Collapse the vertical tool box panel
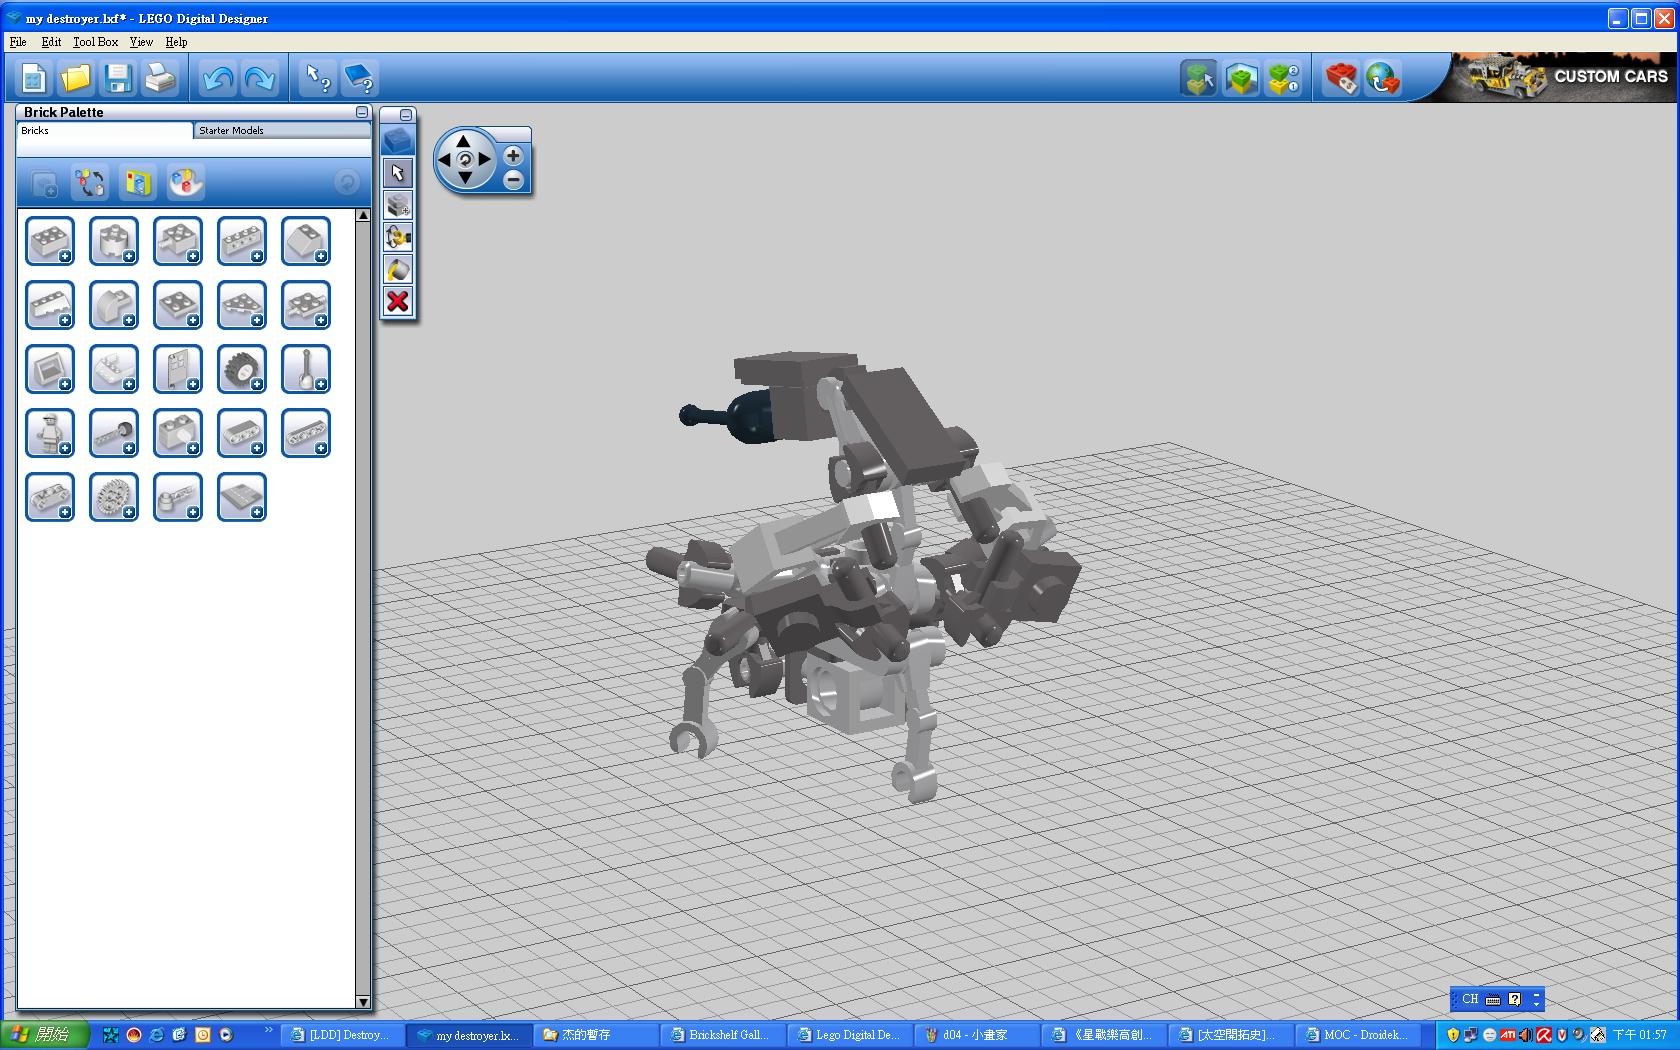This screenshot has height=1050, width=1680. coord(405,115)
